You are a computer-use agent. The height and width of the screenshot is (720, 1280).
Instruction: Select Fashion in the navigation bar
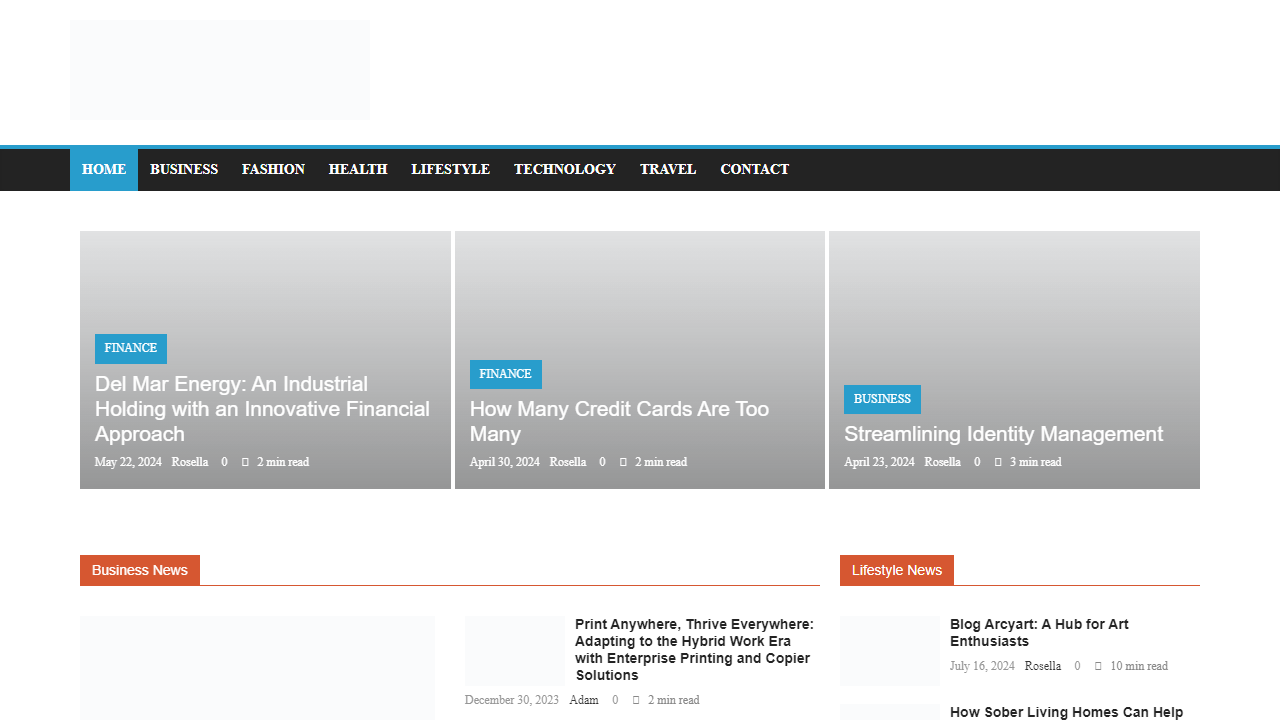pos(273,170)
